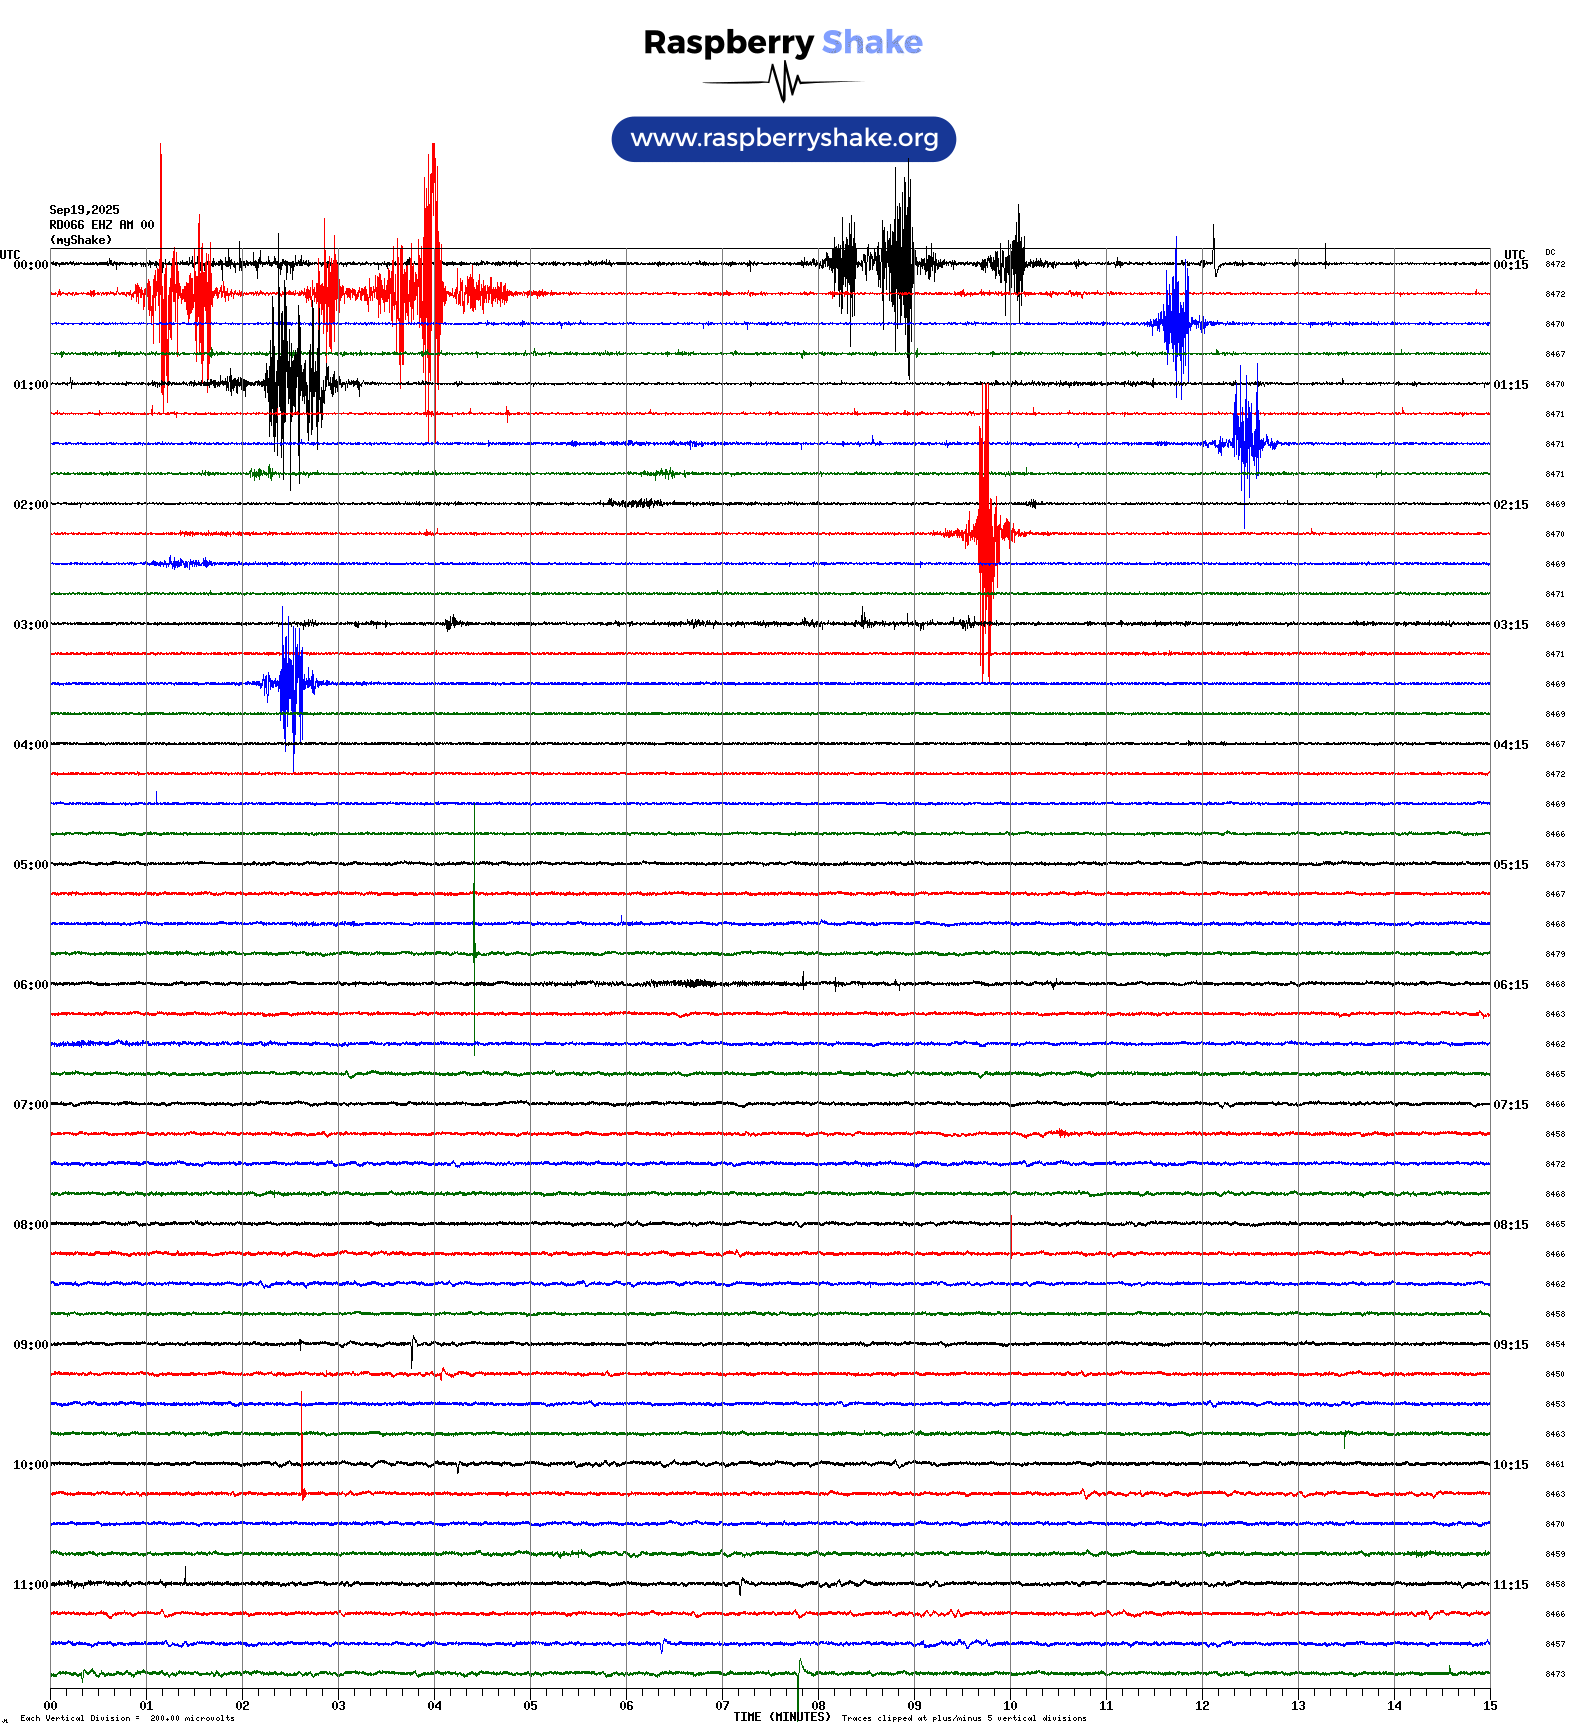
Task: Click the 08:15 time label on right
Action: (x=1510, y=1225)
